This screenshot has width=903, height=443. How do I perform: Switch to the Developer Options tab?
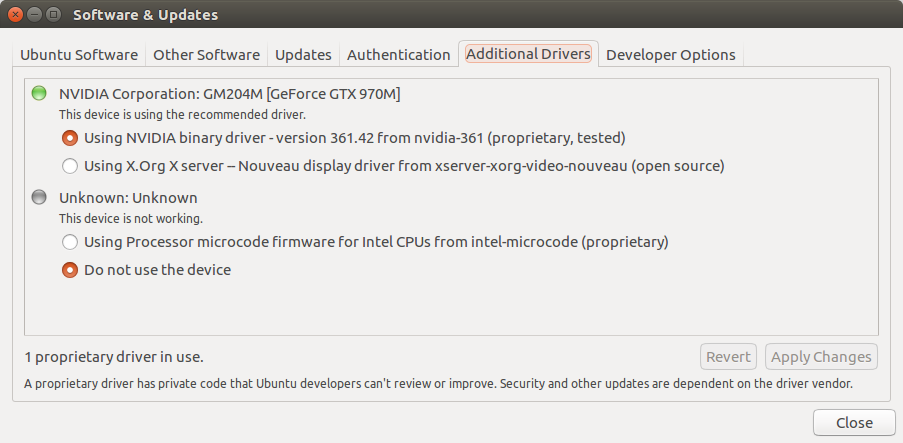point(670,55)
